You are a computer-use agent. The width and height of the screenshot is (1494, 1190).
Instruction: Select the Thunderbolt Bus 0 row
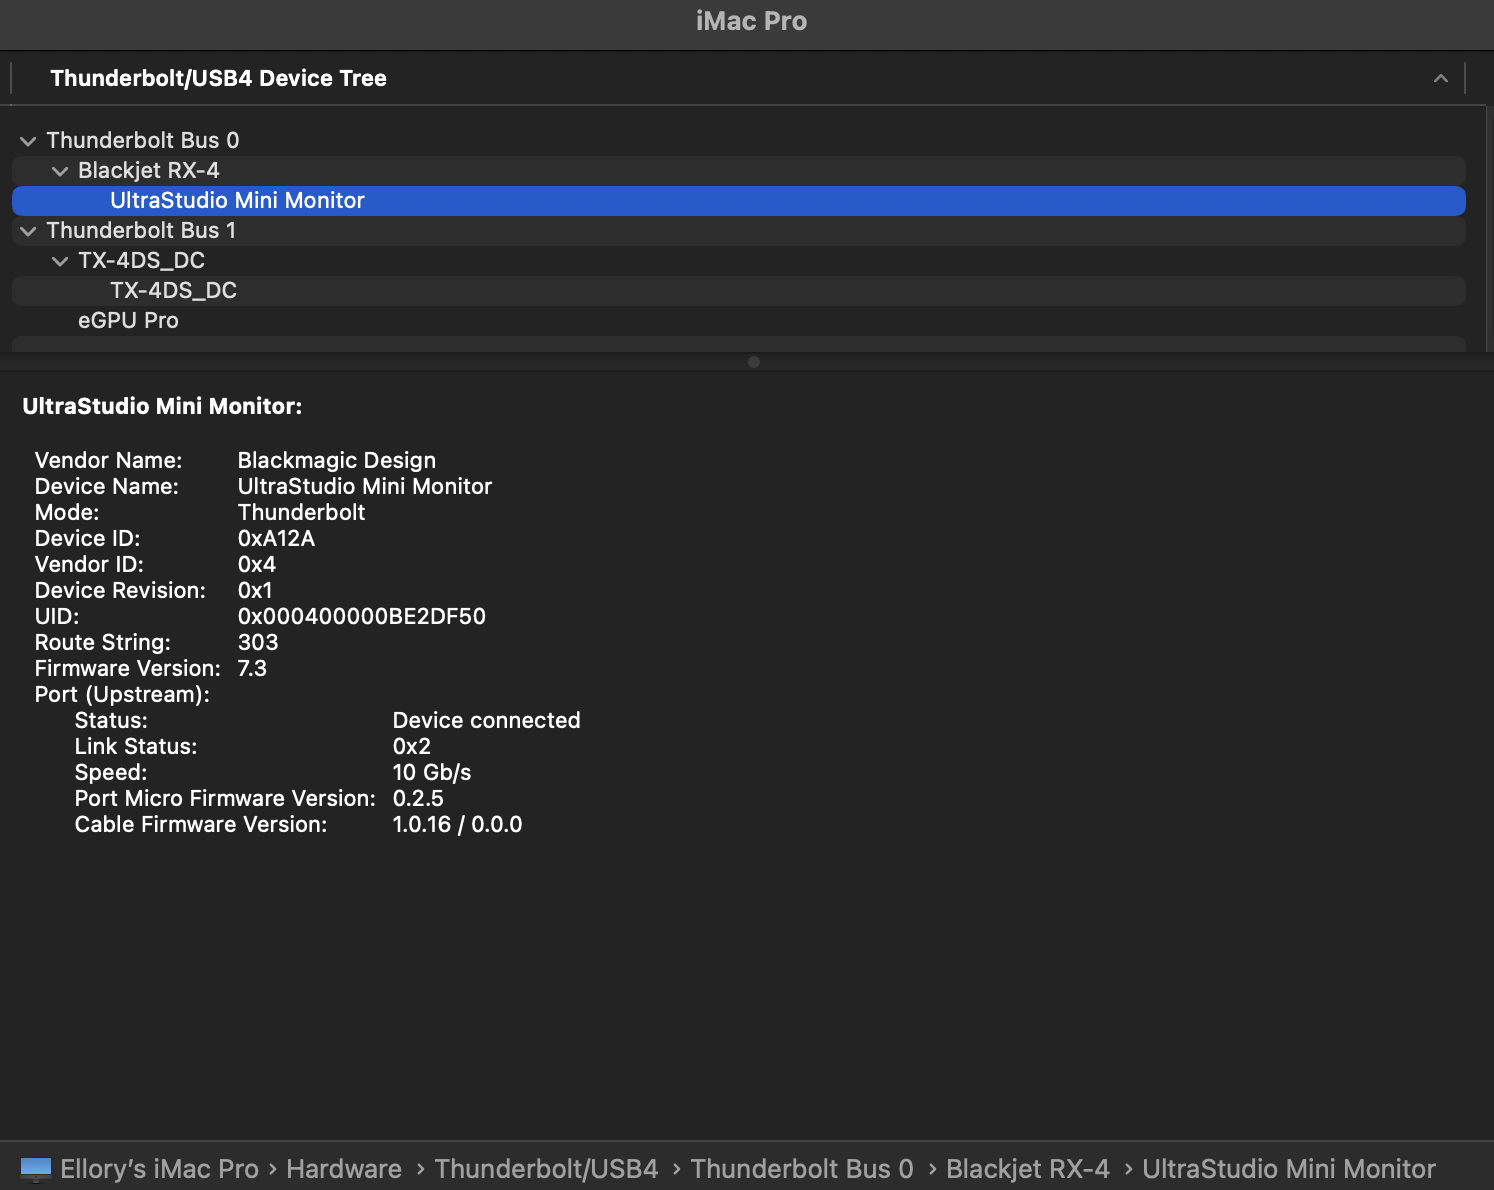pyautogui.click(x=739, y=140)
